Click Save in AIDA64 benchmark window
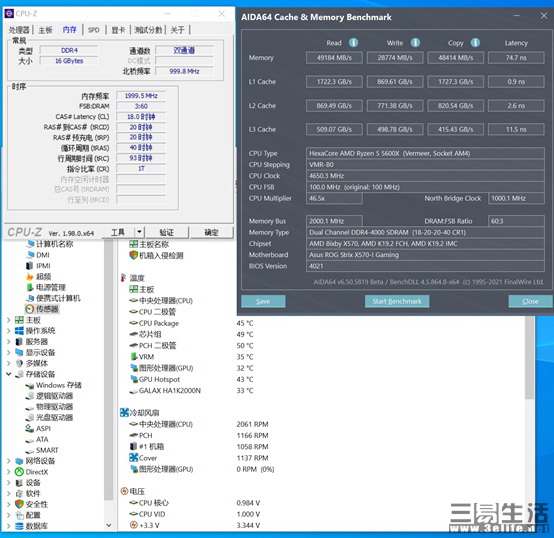554x538 pixels. 263,301
